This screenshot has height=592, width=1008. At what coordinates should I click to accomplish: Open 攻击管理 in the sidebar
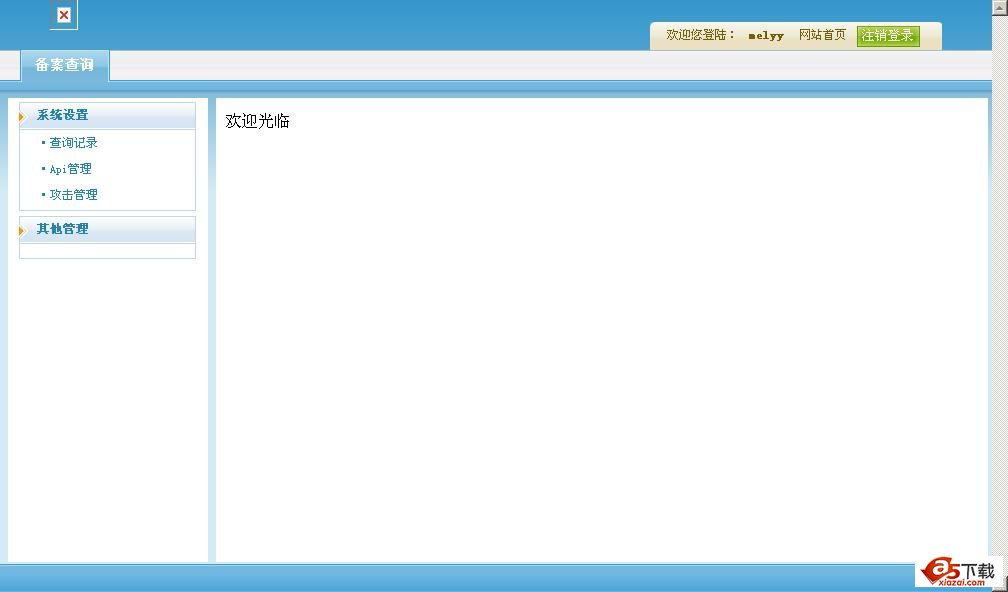click(73, 195)
